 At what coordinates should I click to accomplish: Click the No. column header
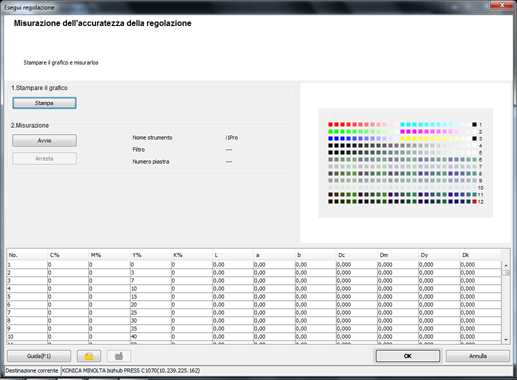[x=27, y=255]
